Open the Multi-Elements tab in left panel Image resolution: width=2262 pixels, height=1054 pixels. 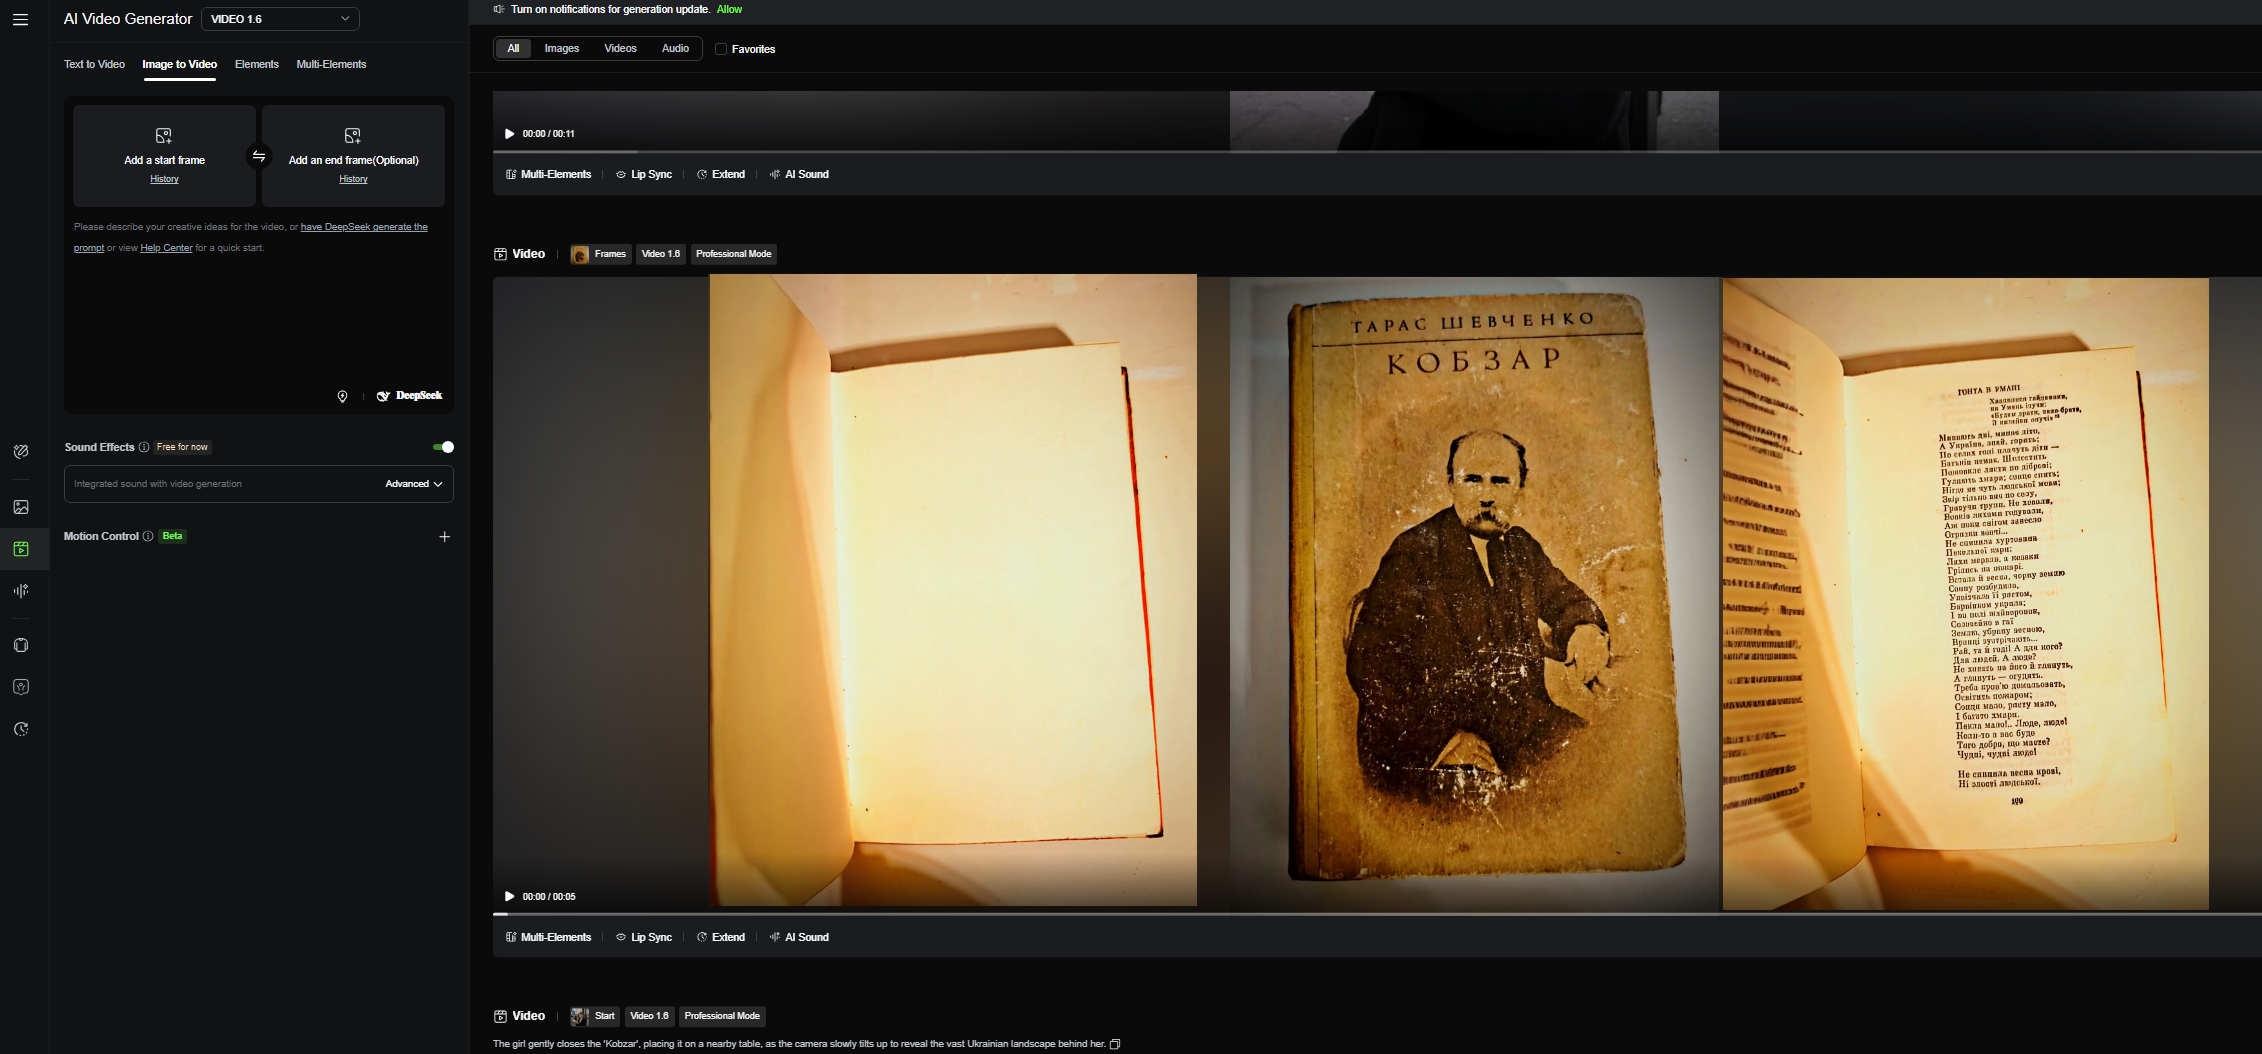click(331, 64)
